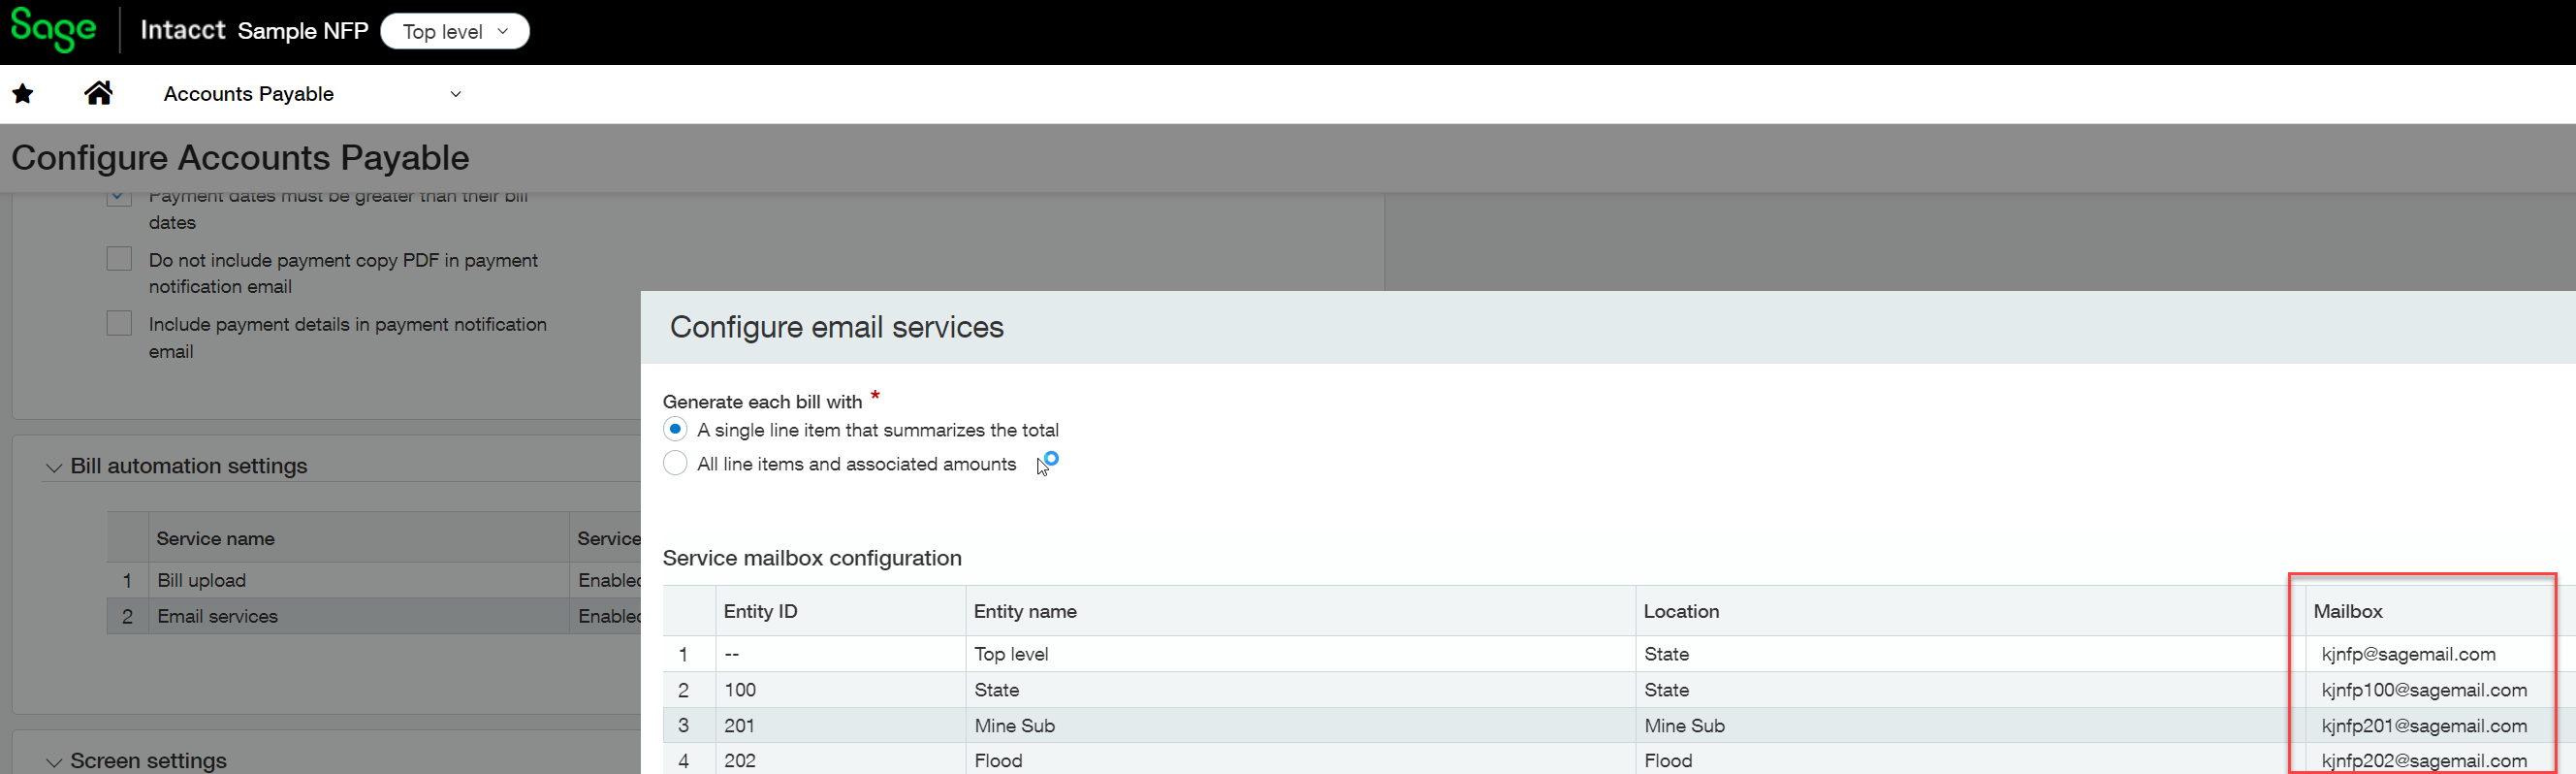
Task: Select the Email services row
Action: pos(217,616)
